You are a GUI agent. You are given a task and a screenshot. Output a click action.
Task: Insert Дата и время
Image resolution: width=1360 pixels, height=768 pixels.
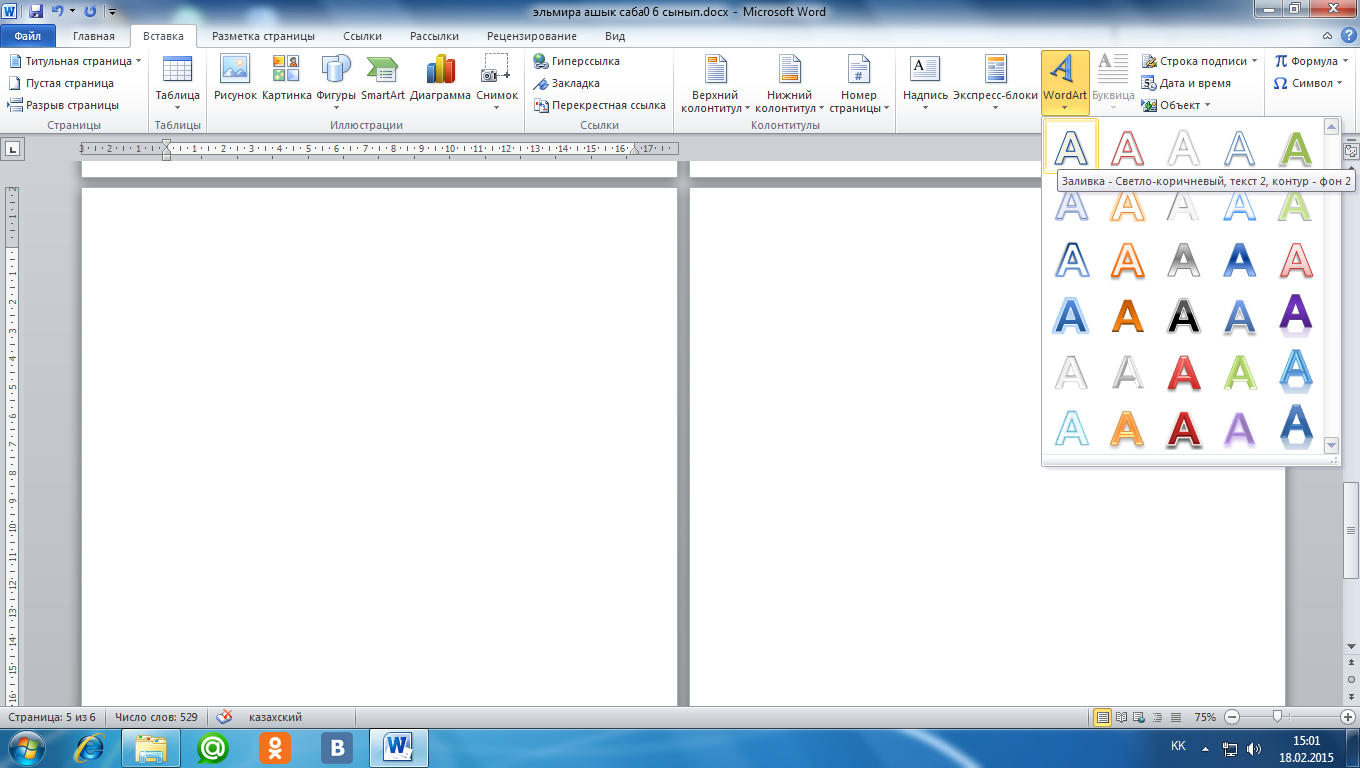pyautogui.click(x=1187, y=83)
